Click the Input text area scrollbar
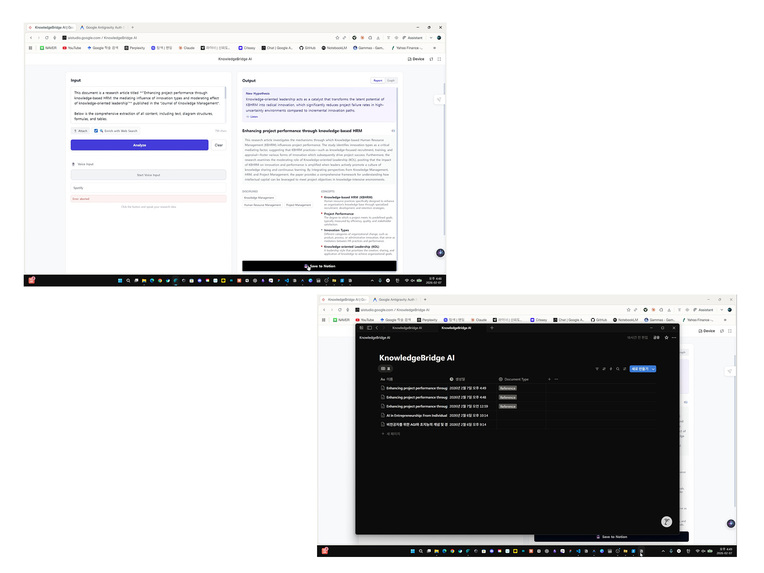 (x=225, y=95)
